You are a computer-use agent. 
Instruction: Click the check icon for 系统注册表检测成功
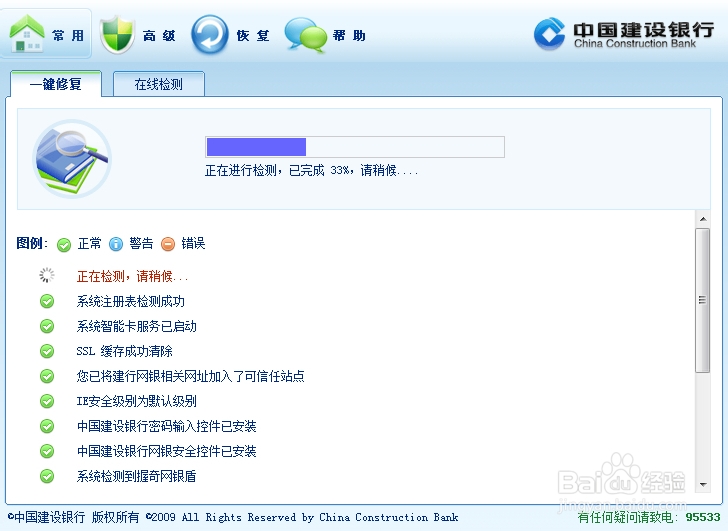(47, 301)
